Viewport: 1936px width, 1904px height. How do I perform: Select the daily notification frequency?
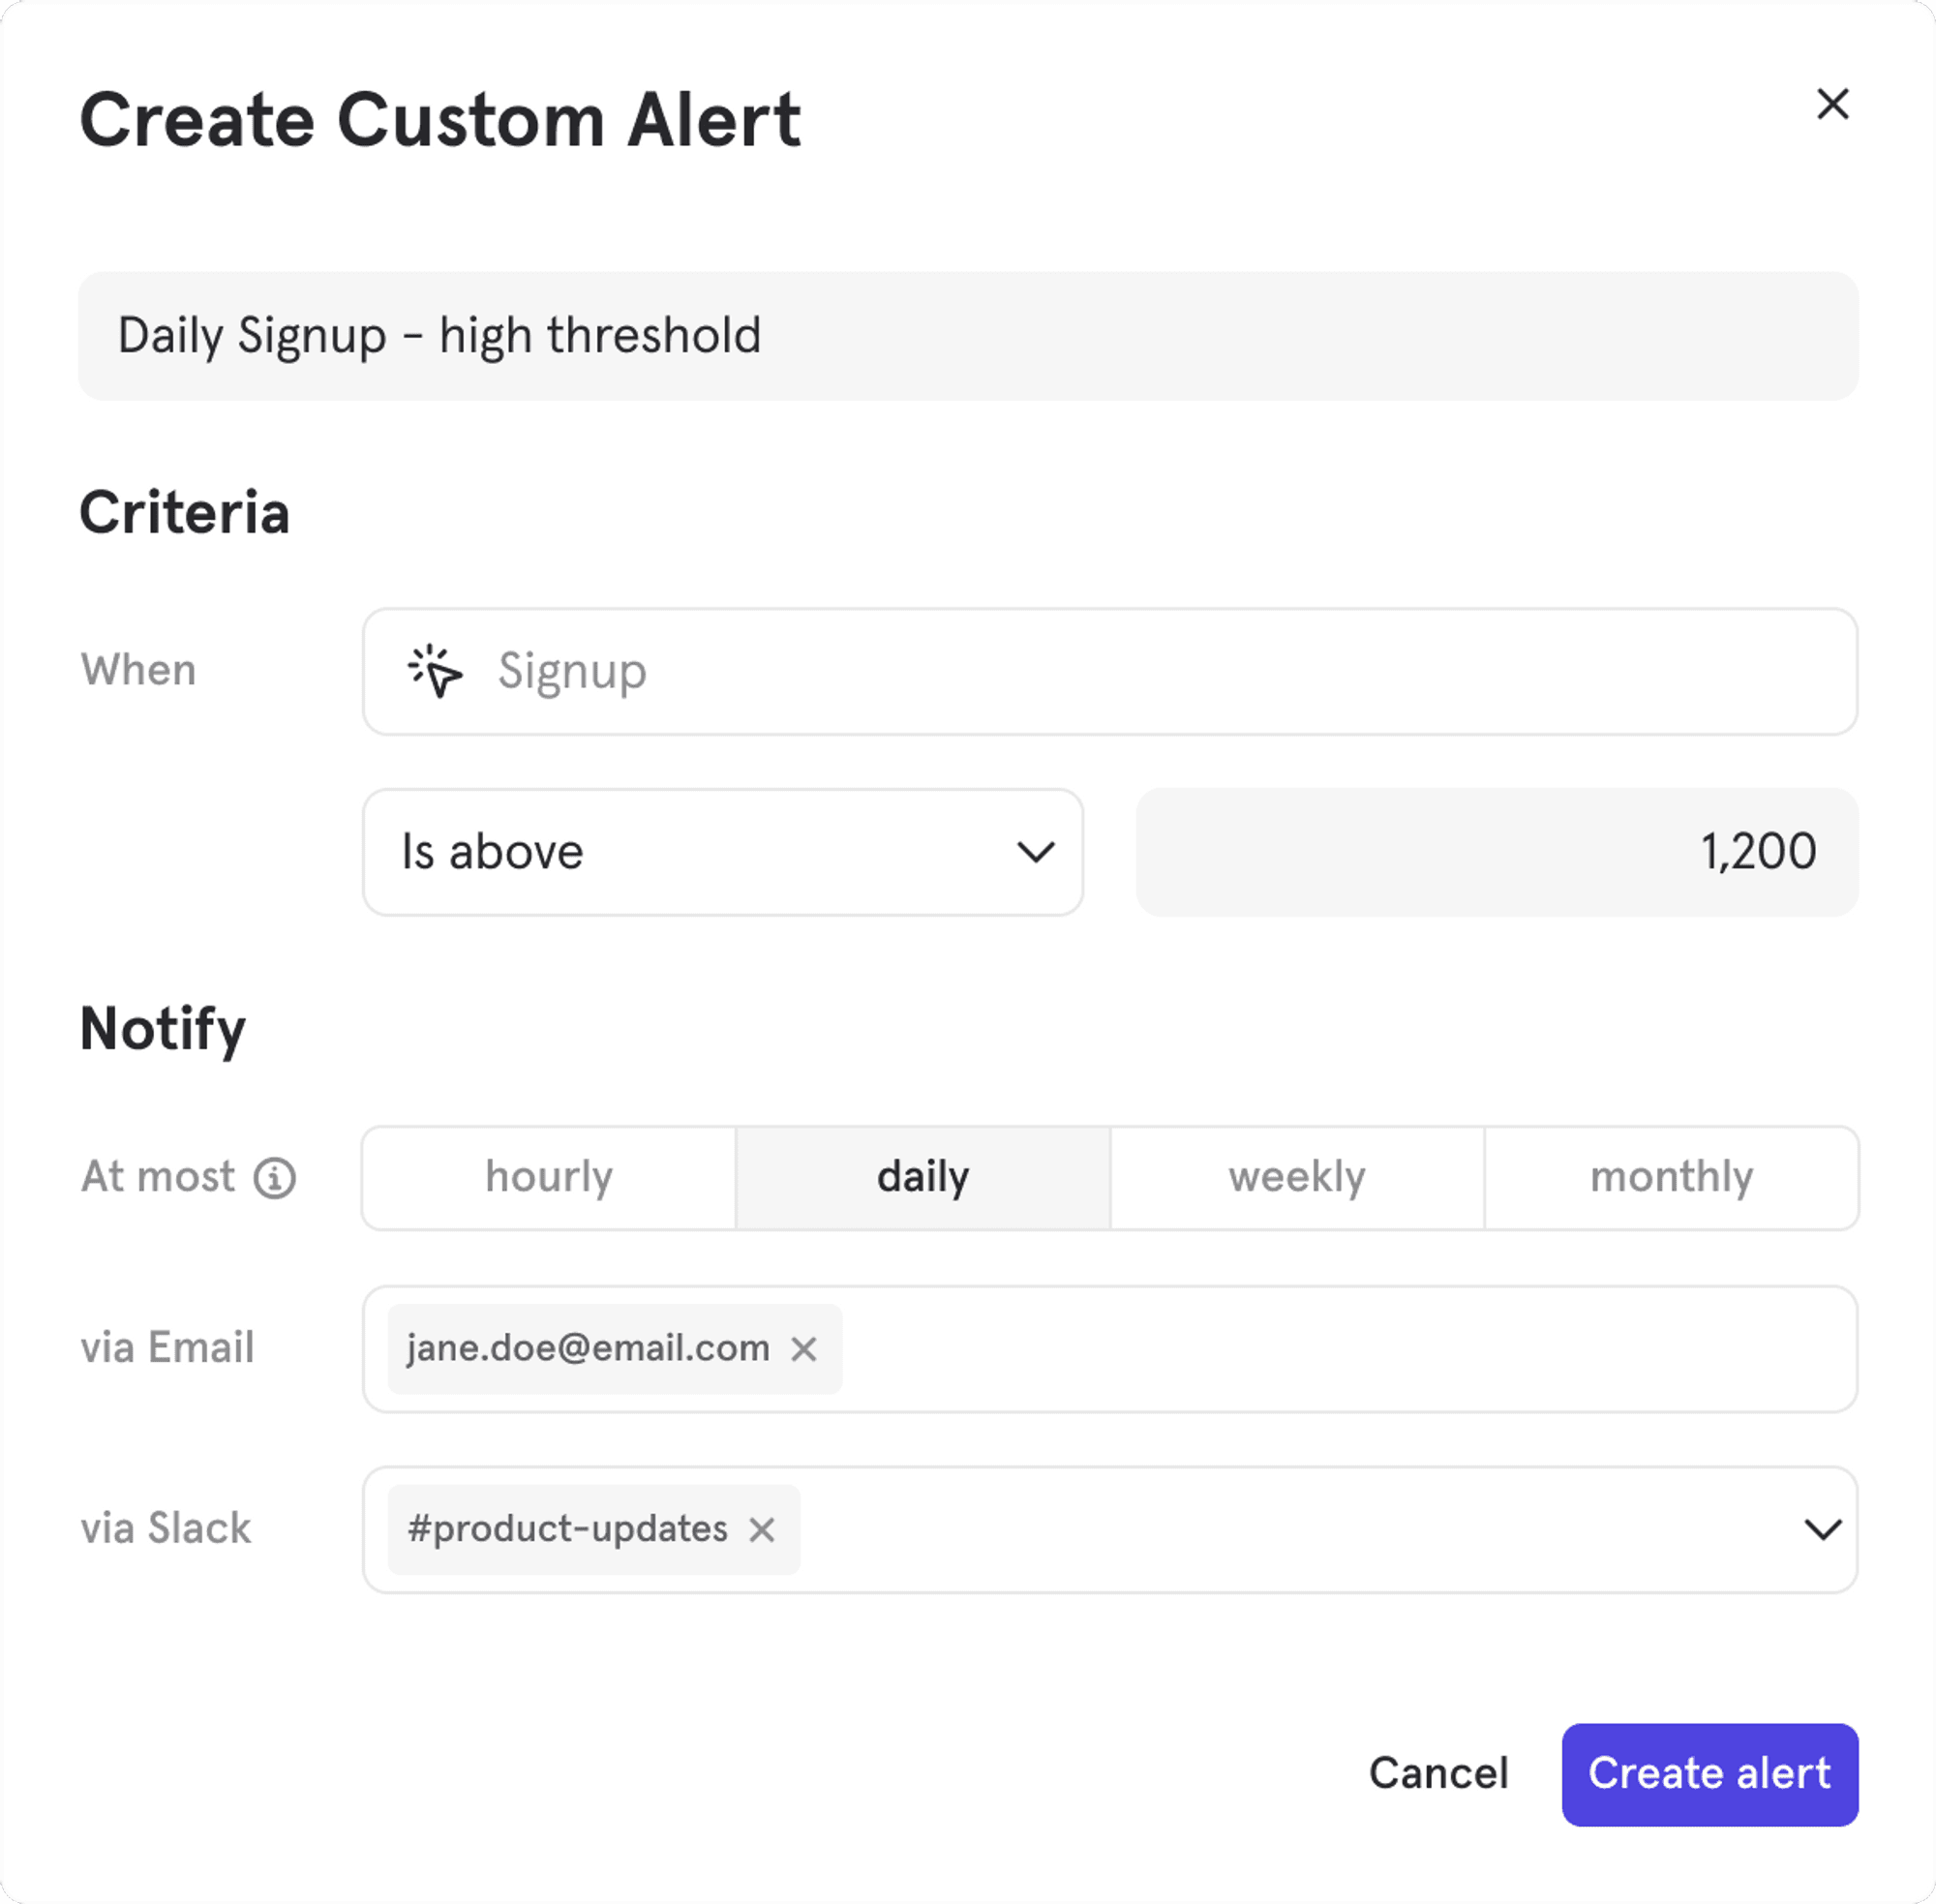[922, 1177]
